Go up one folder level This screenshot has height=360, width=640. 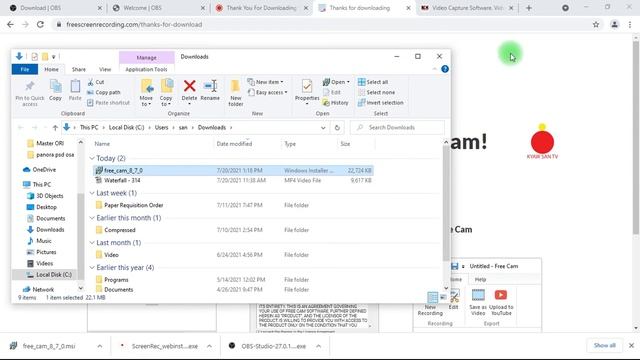[55, 128]
